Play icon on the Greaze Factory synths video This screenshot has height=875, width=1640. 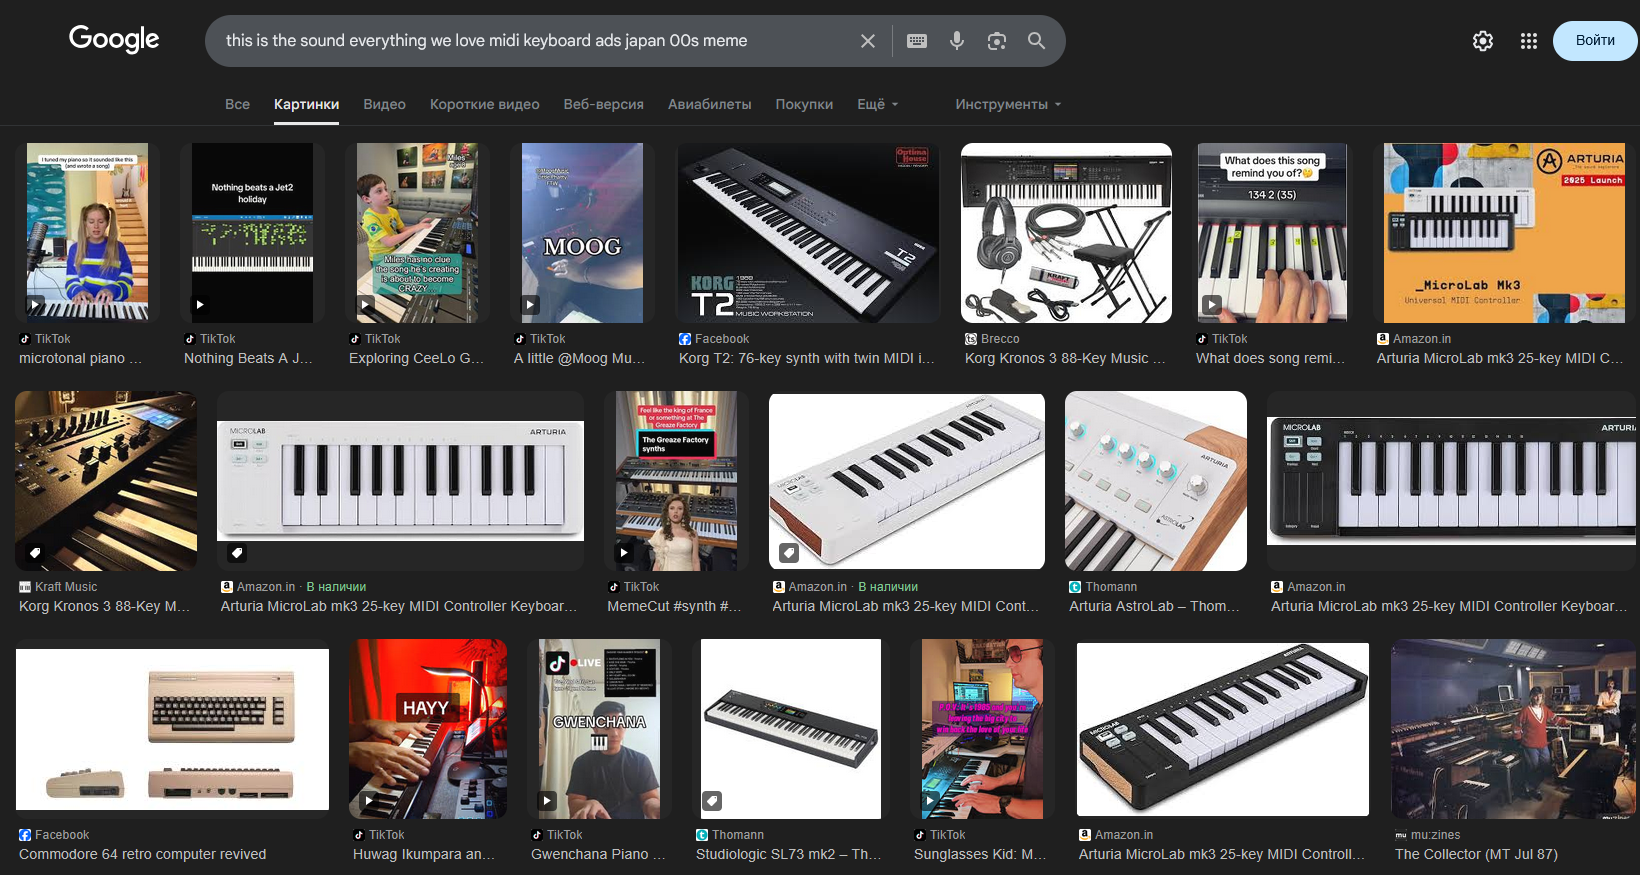click(624, 552)
